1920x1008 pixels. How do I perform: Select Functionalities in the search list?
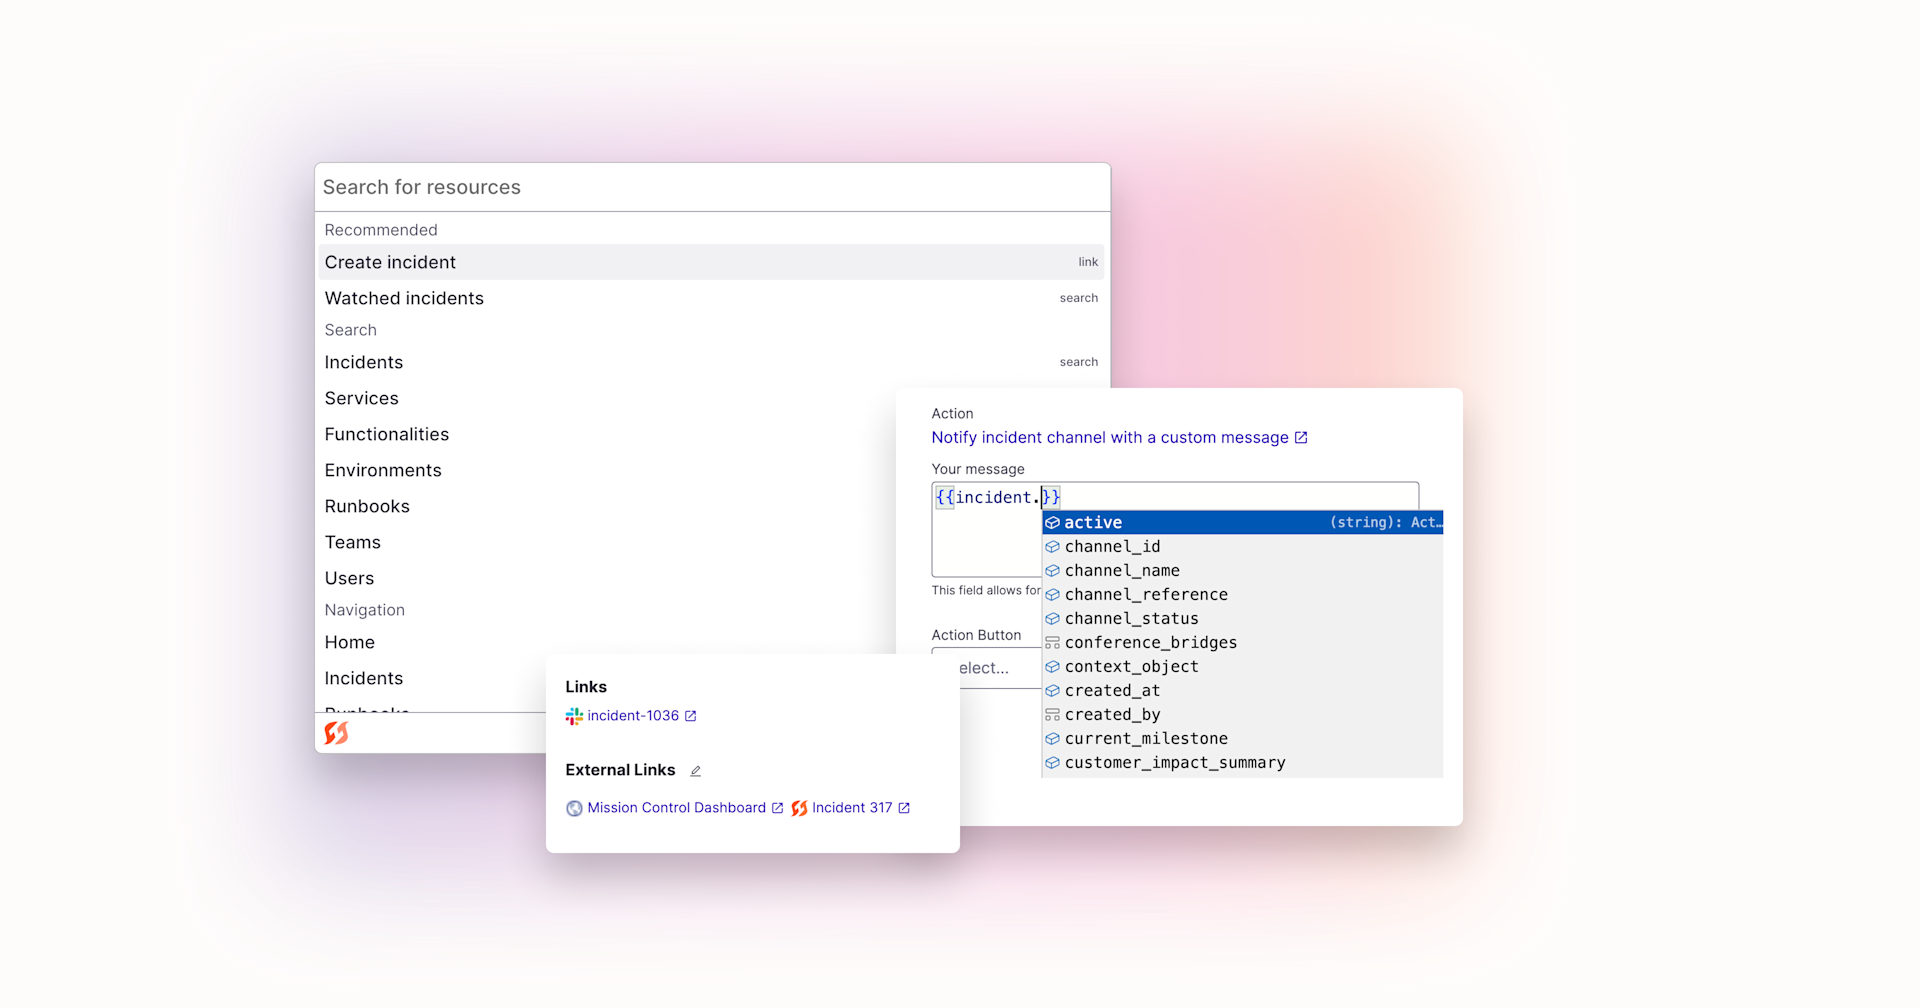click(x=386, y=434)
